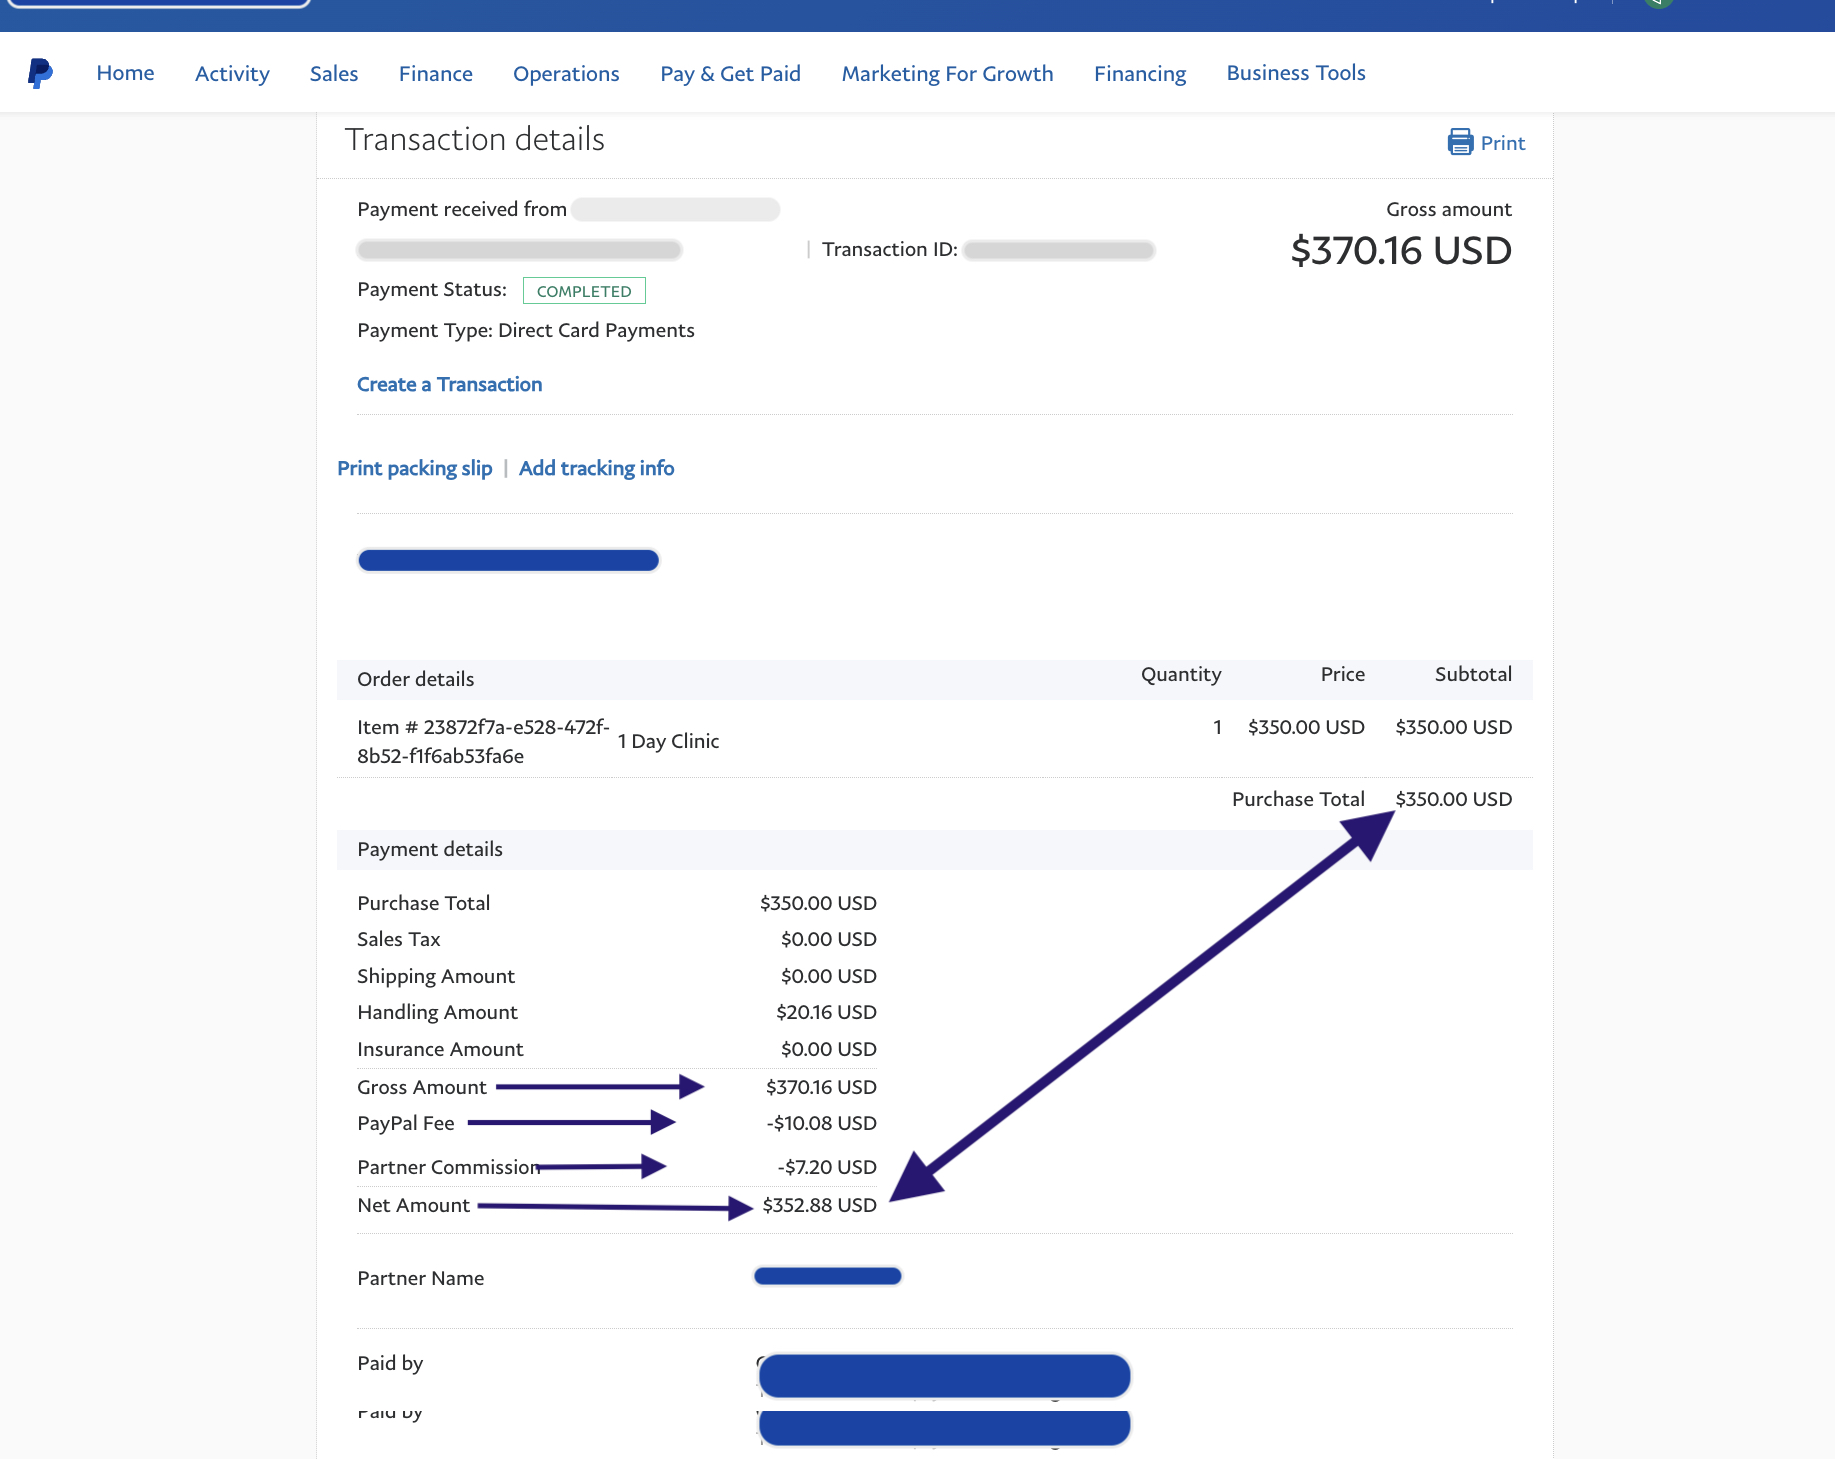Click the redacted Partner Name value
This screenshot has height=1459, width=1835.
coord(827,1276)
